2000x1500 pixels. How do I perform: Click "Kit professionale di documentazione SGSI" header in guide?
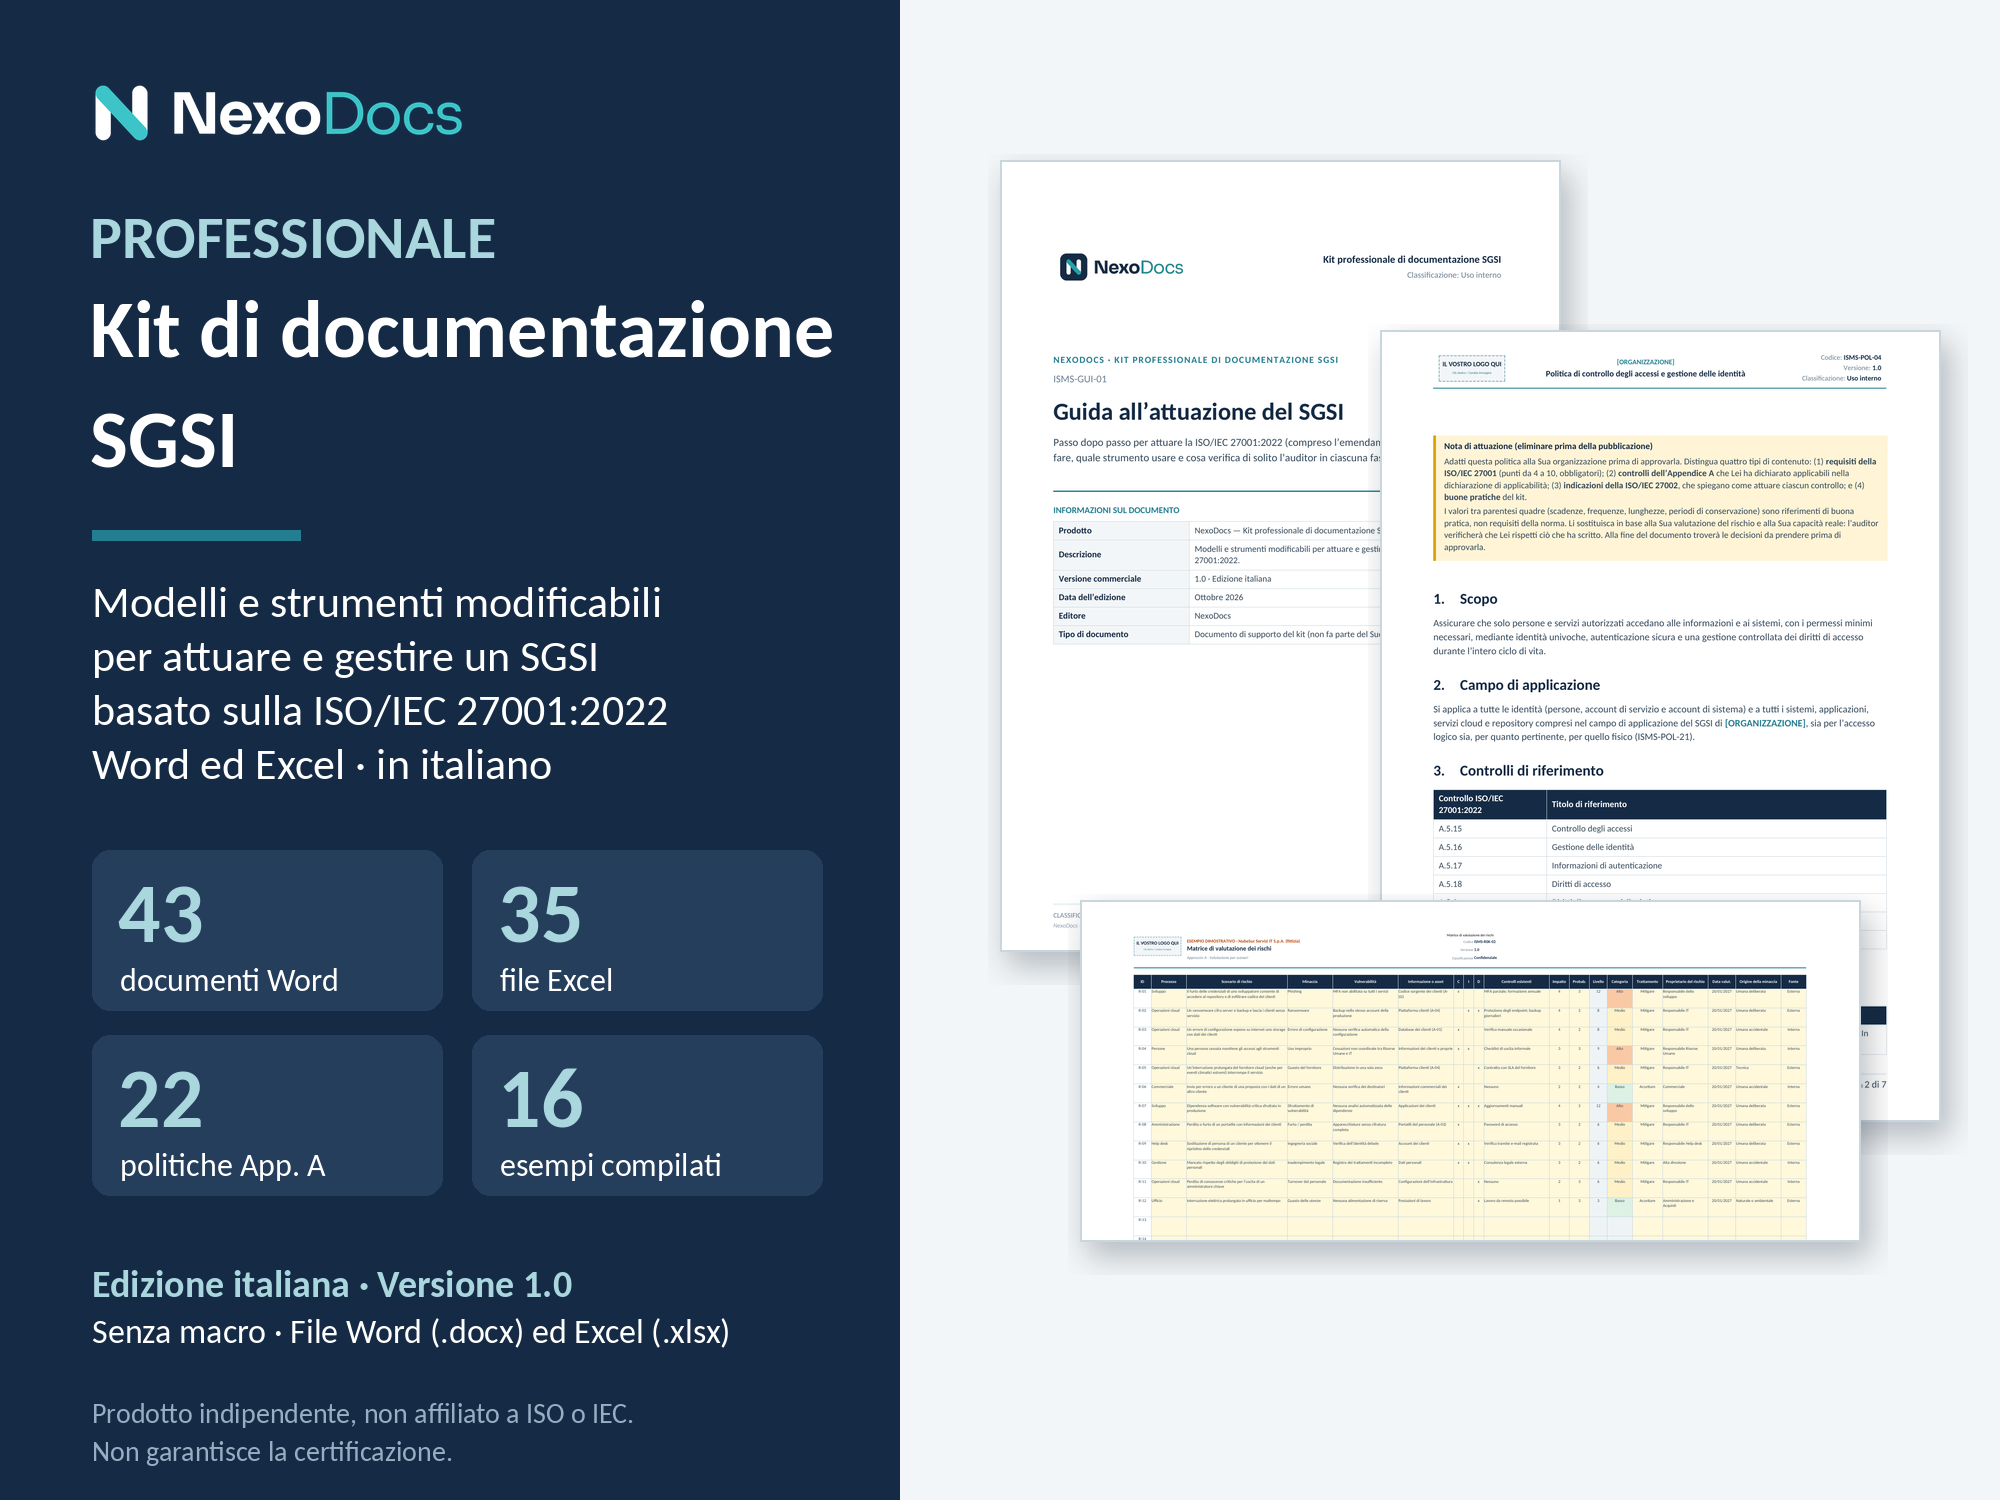1411,260
